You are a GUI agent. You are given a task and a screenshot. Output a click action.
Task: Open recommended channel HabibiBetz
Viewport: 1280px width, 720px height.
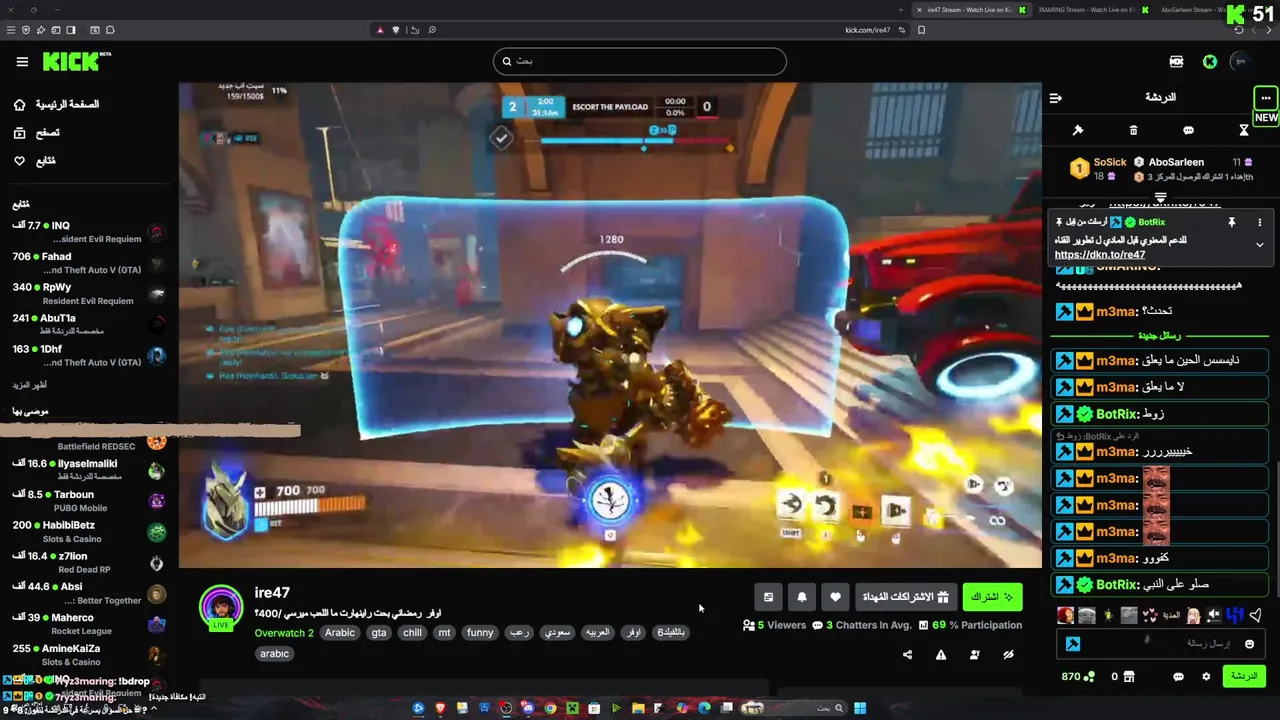pos(90,532)
